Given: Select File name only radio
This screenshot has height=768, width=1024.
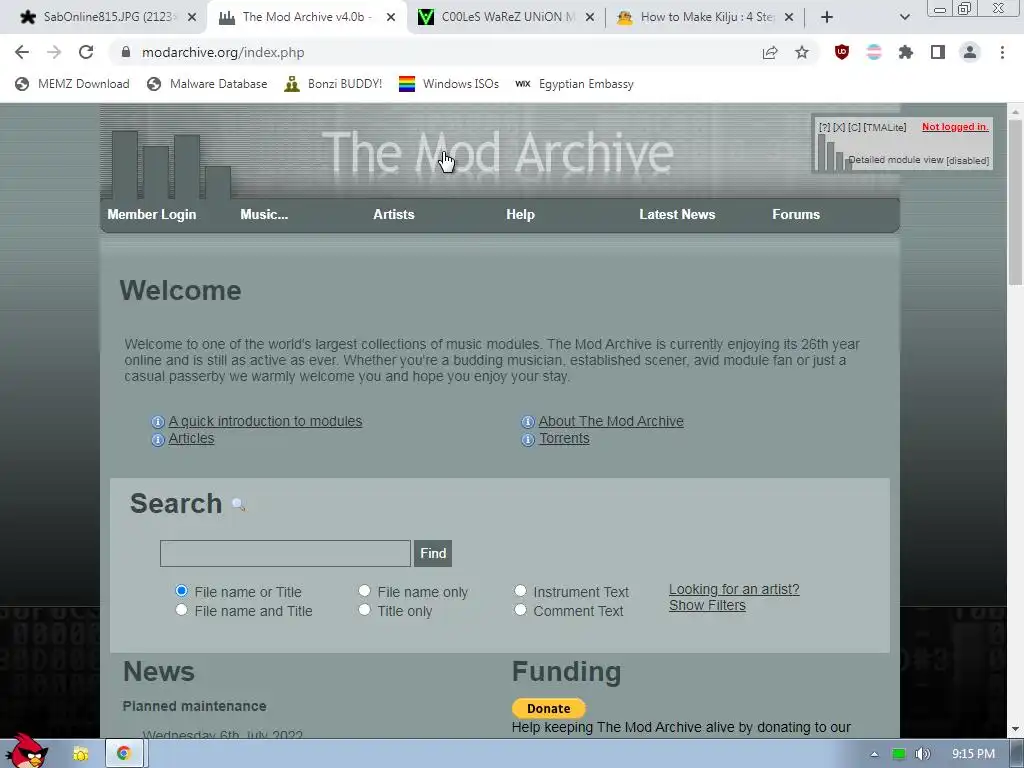Looking at the screenshot, I should 364,591.
